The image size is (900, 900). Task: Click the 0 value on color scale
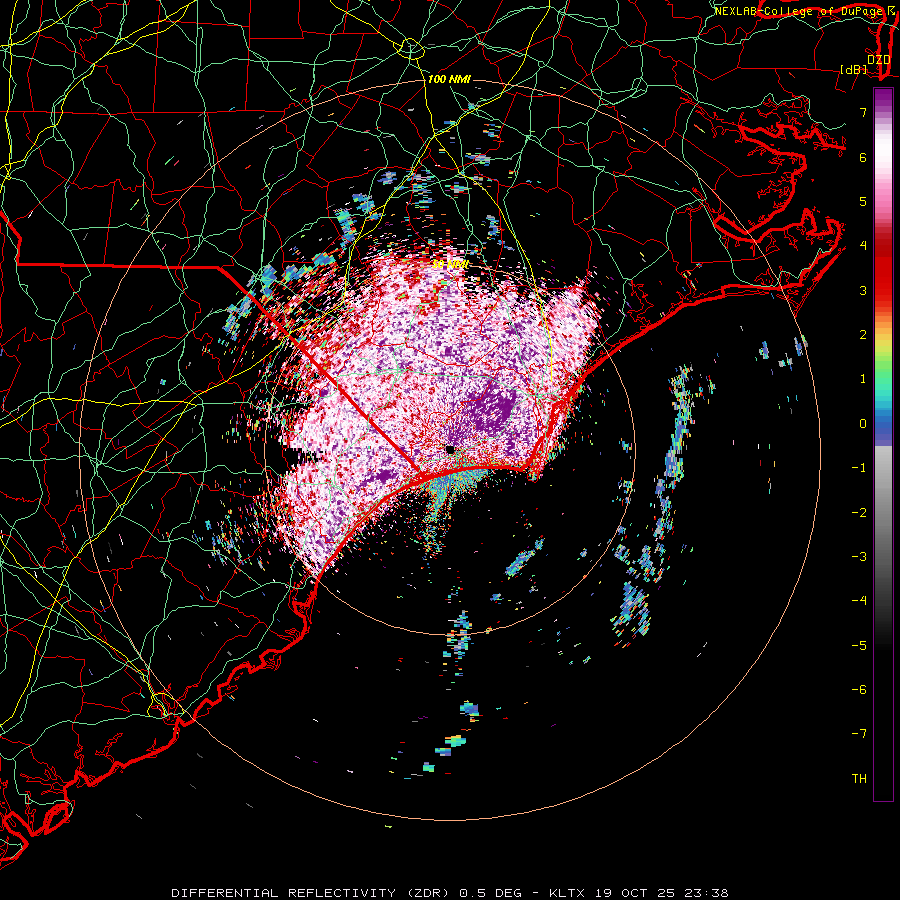point(863,424)
